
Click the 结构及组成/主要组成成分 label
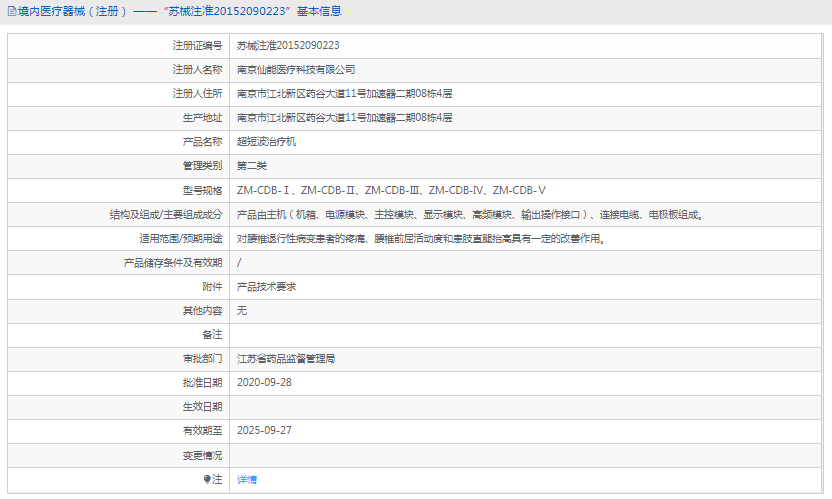click(166, 214)
